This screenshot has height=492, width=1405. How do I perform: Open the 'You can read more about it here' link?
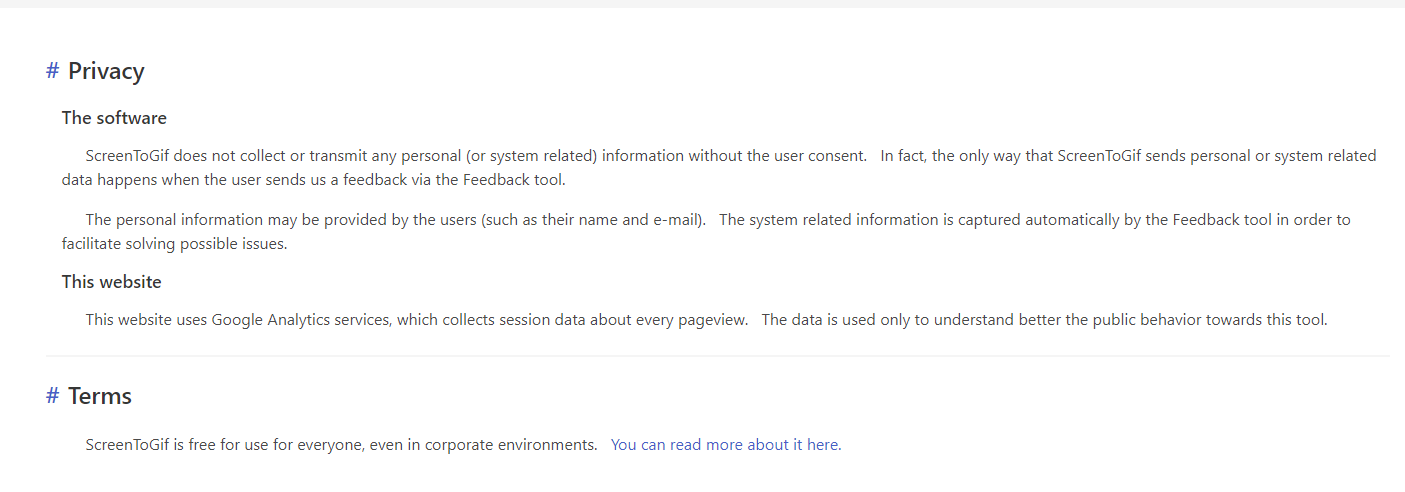tap(726, 445)
